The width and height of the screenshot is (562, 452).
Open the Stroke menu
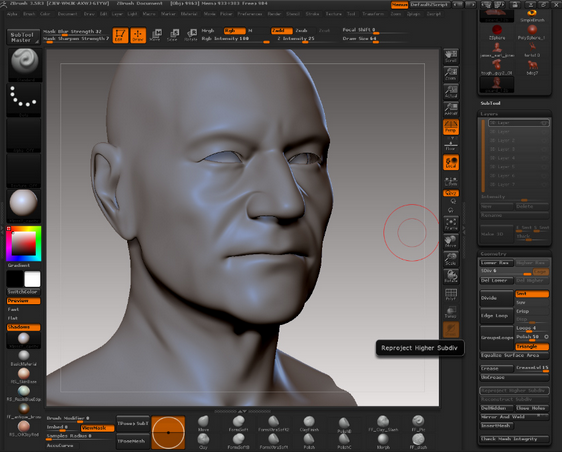click(312, 14)
